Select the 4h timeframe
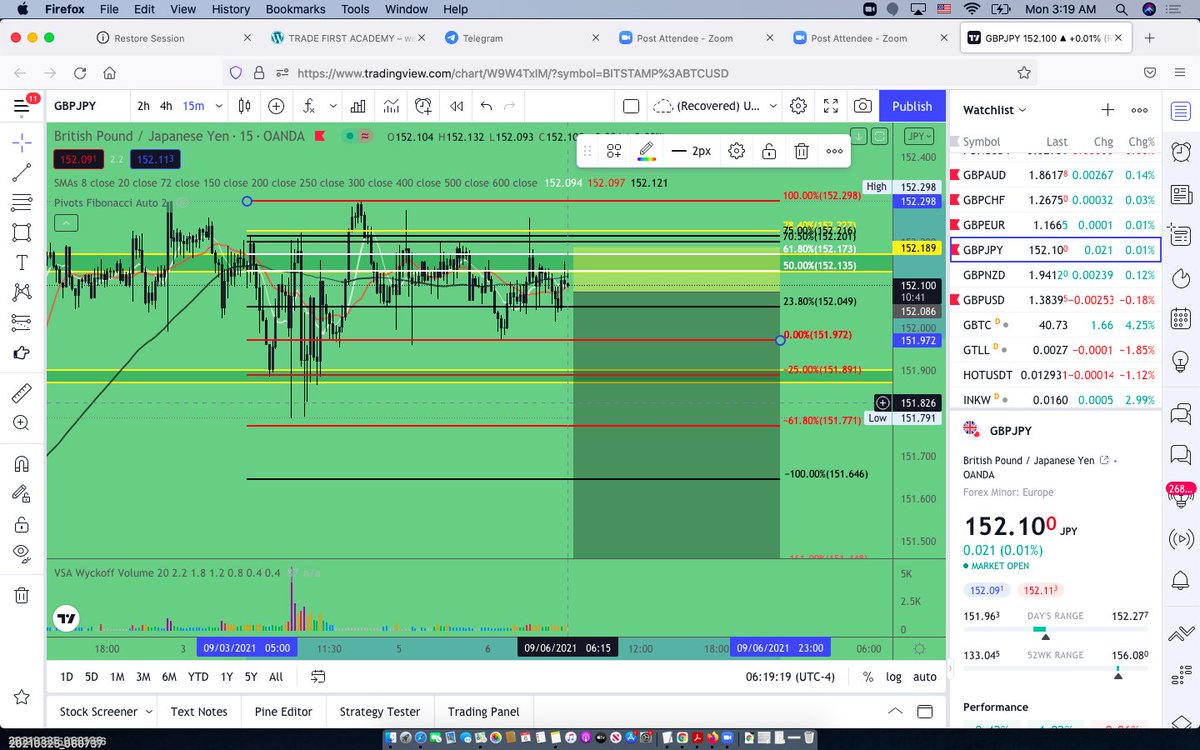Screen dimensions: 1200x750 click(x=166, y=106)
